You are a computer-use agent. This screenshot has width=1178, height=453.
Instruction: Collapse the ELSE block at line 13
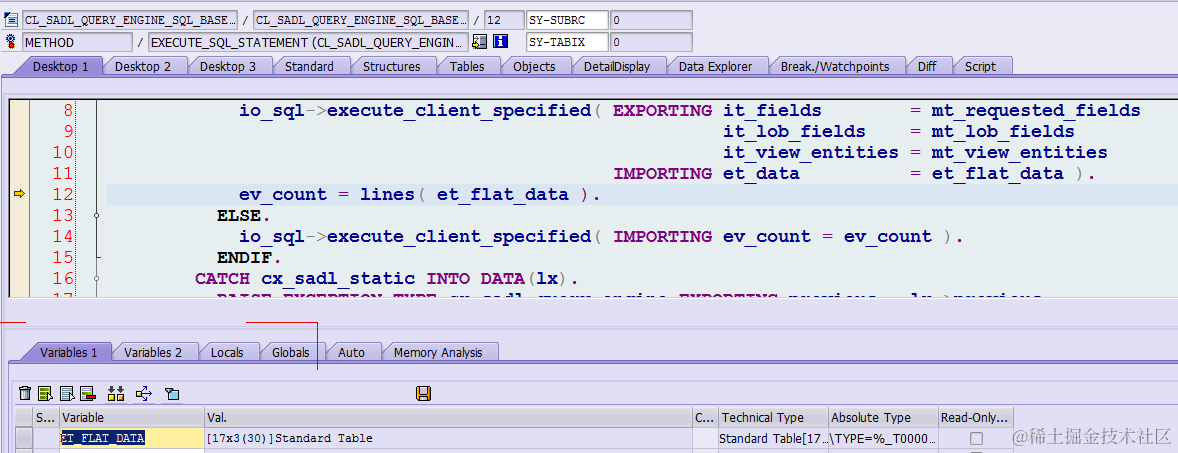97,216
